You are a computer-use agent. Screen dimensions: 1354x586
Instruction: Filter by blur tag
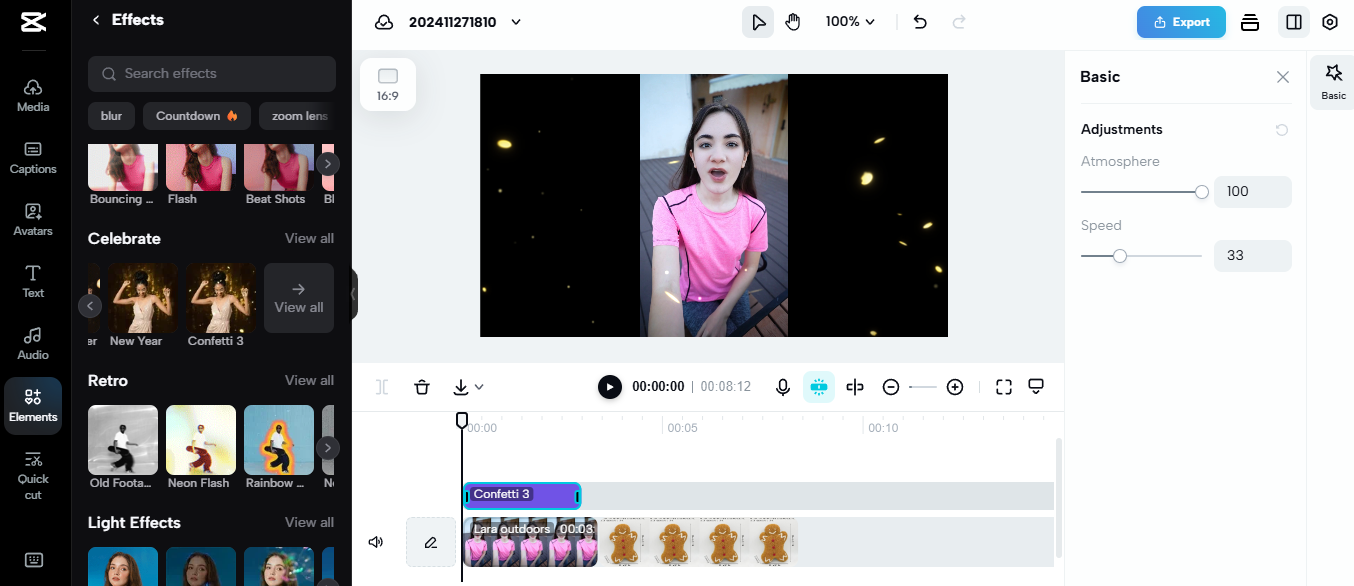point(111,116)
